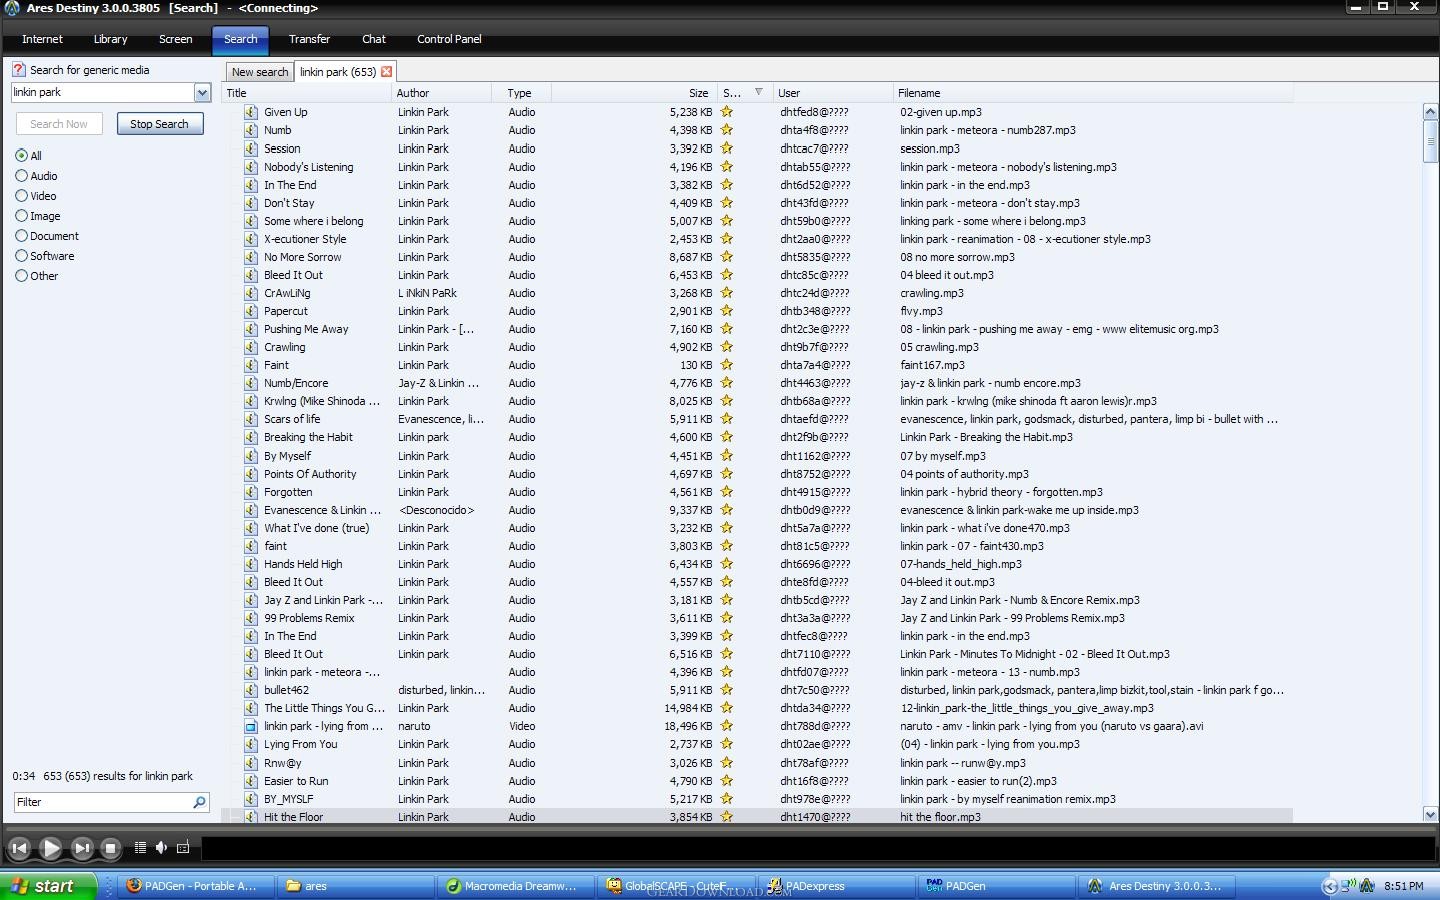This screenshot has width=1440, height=900.
Task: Click the audio icon beside Faint
Action: point(251,365)
